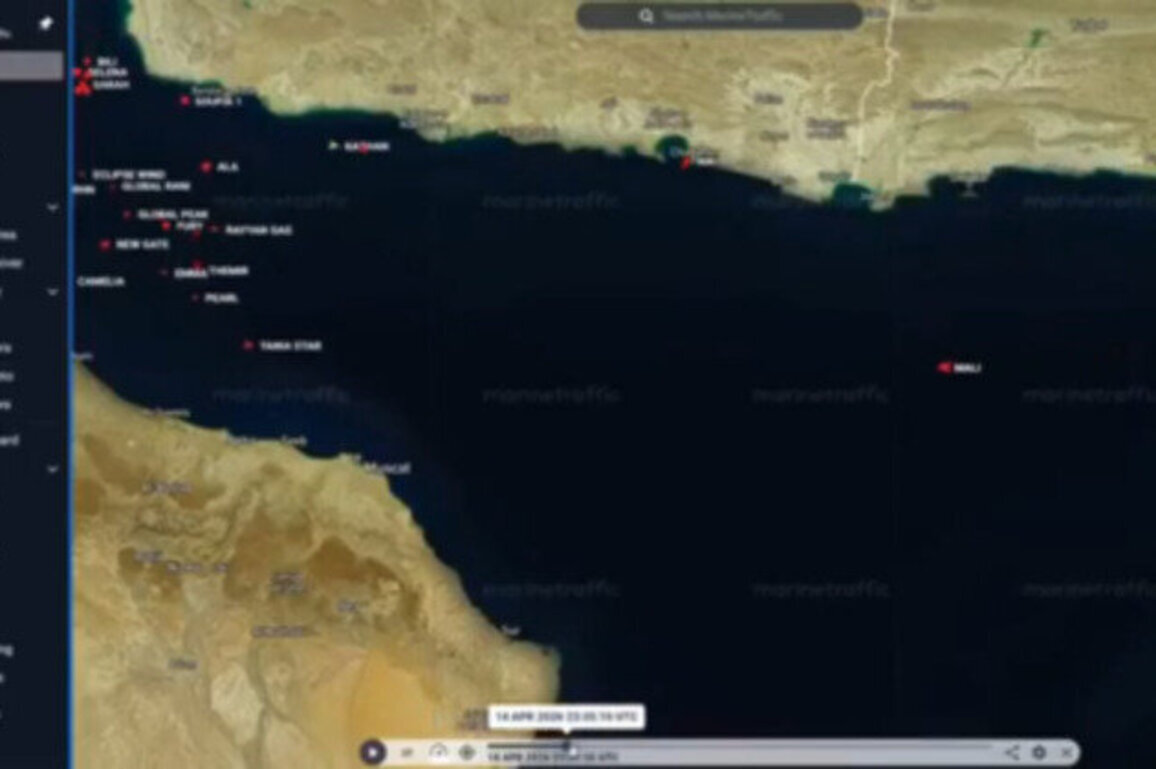Select the GLOBAL PEAK vessel marker
The width and height of the screenshot is (1156, 769).
coord(128,215)
